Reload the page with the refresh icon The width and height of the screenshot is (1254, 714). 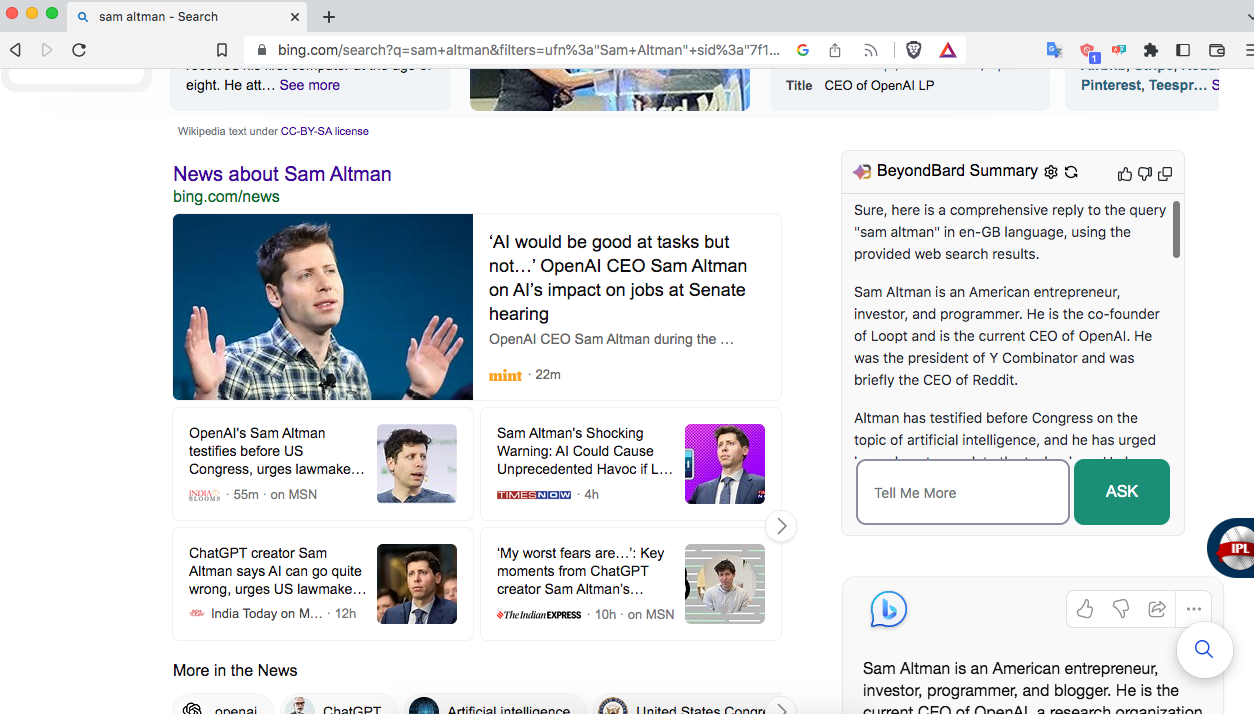pyautogui.click(x=79, y=50)
